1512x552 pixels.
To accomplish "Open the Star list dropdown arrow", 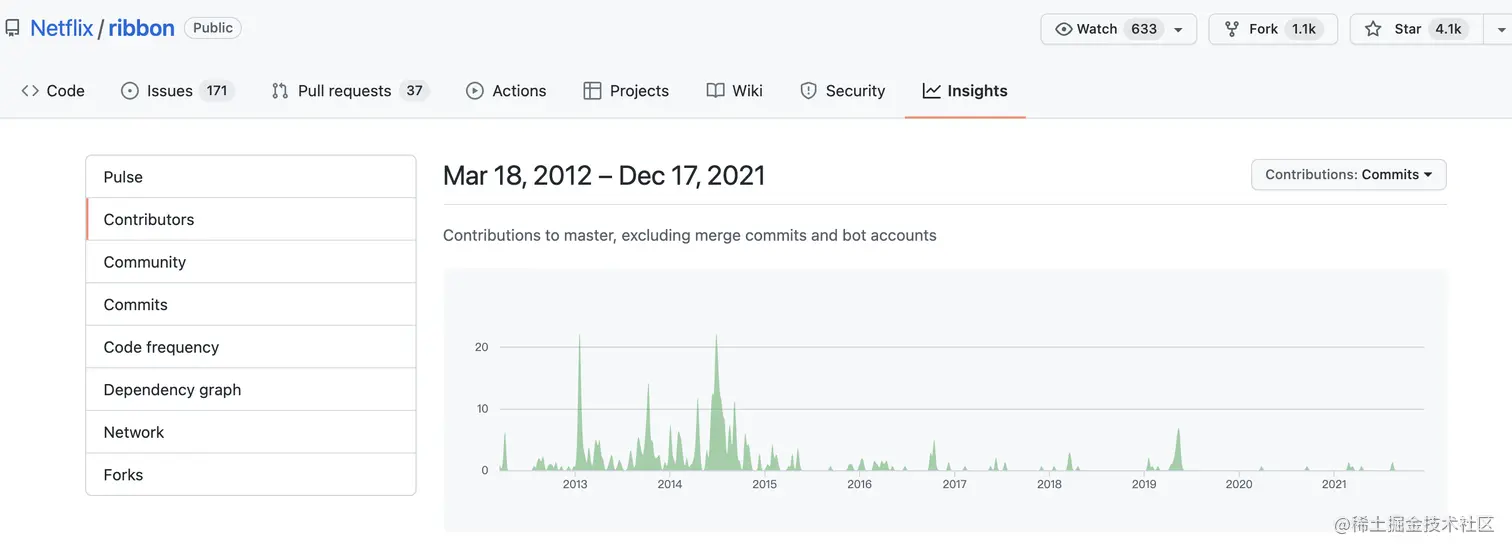I will (x=1500, y=30).
